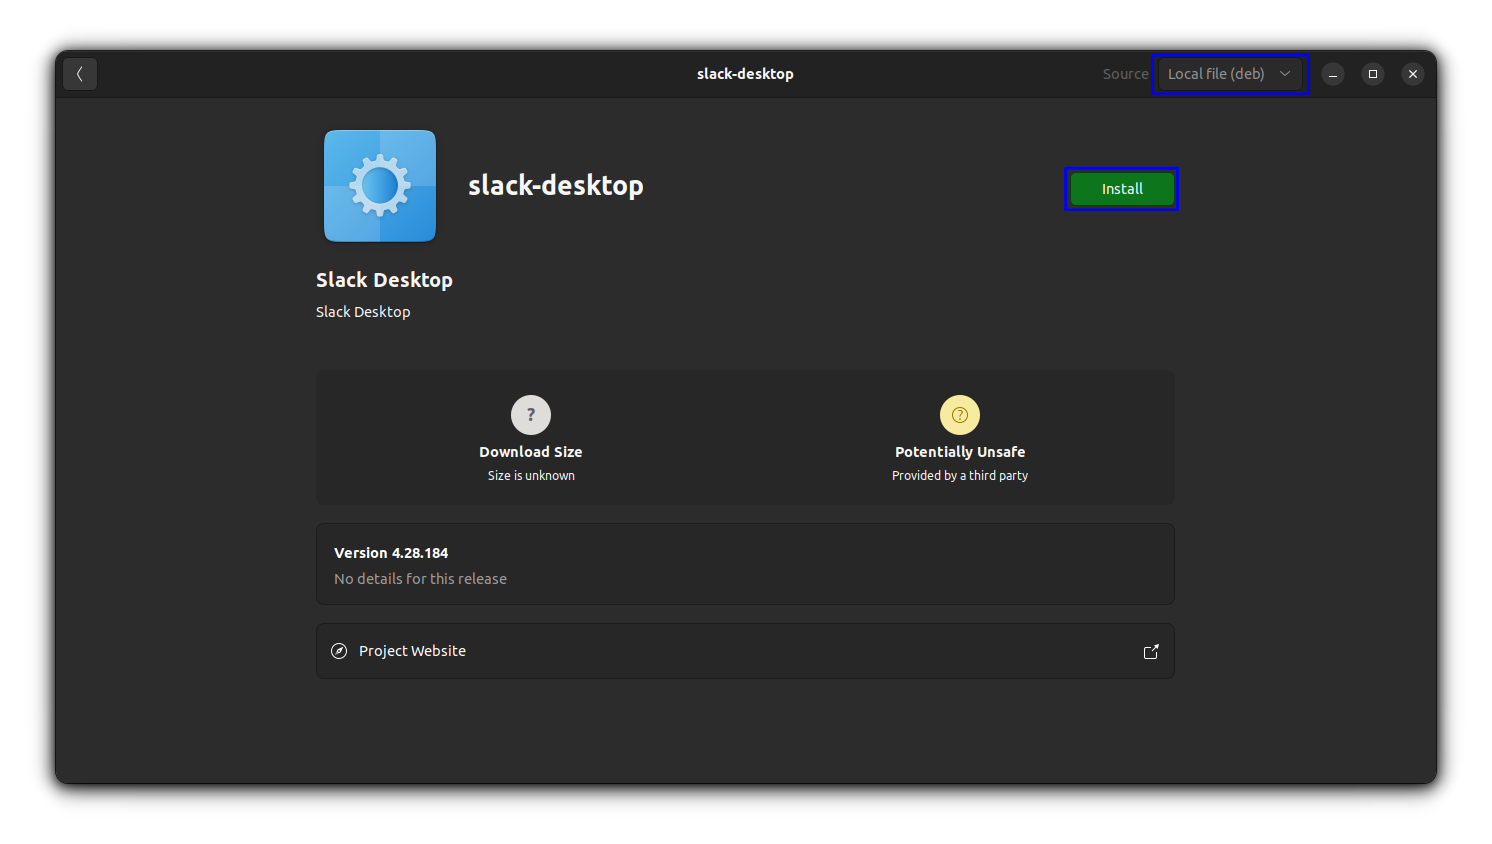Open the Source dropdown showing Local file (deb)
The height and width of the screenshot is (844, 1492).
(1230, 73)
